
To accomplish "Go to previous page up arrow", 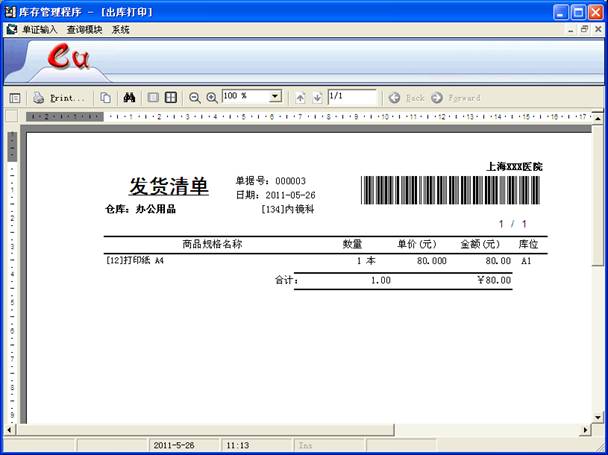I will pos(300,98).
